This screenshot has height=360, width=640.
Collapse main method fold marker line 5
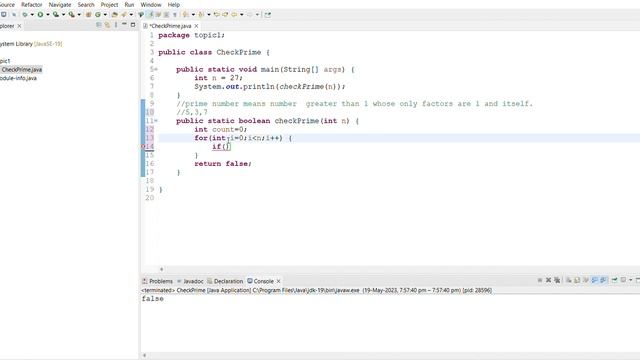click(156, 69)
